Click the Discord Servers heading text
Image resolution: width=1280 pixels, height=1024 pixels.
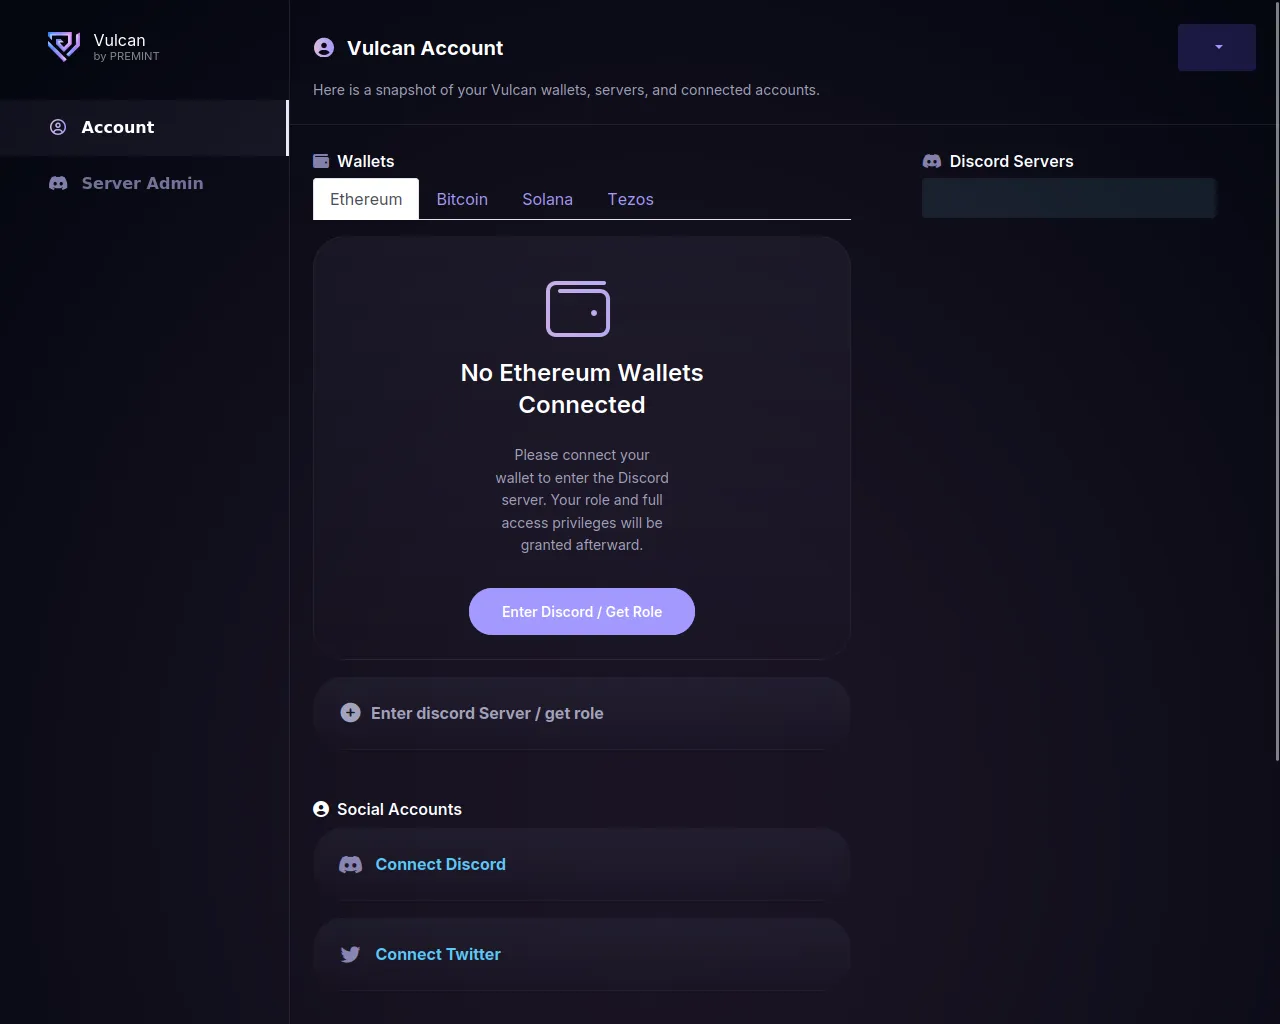(1011, 161)
